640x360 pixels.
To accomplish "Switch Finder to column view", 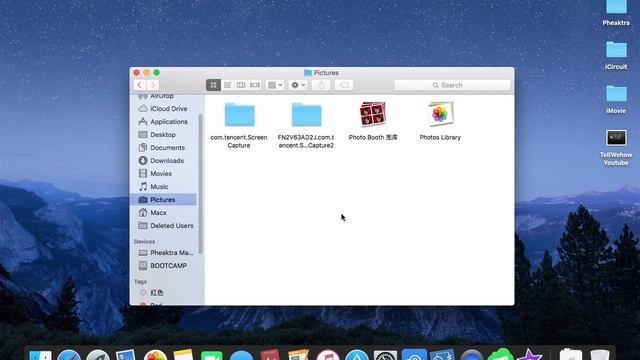I will [x=241, y=85].
